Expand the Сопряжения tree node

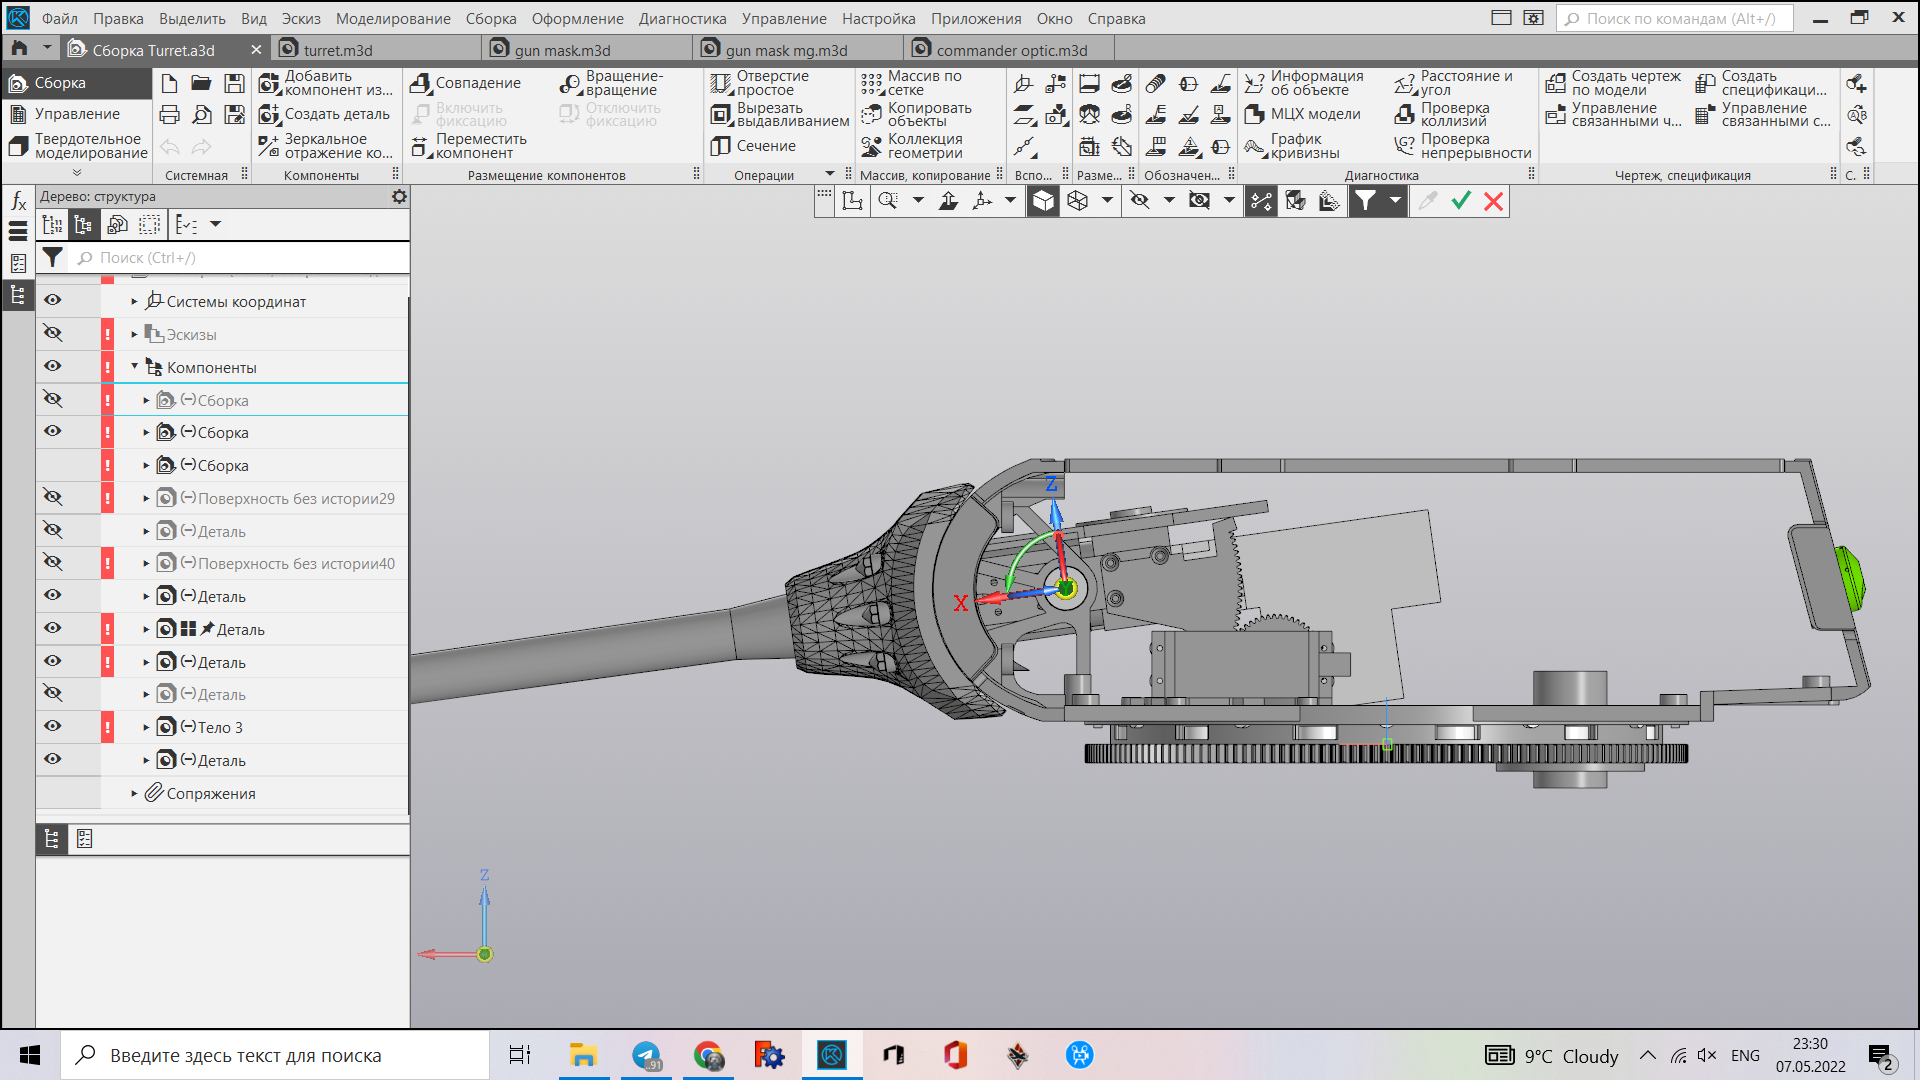coord(134,793)
